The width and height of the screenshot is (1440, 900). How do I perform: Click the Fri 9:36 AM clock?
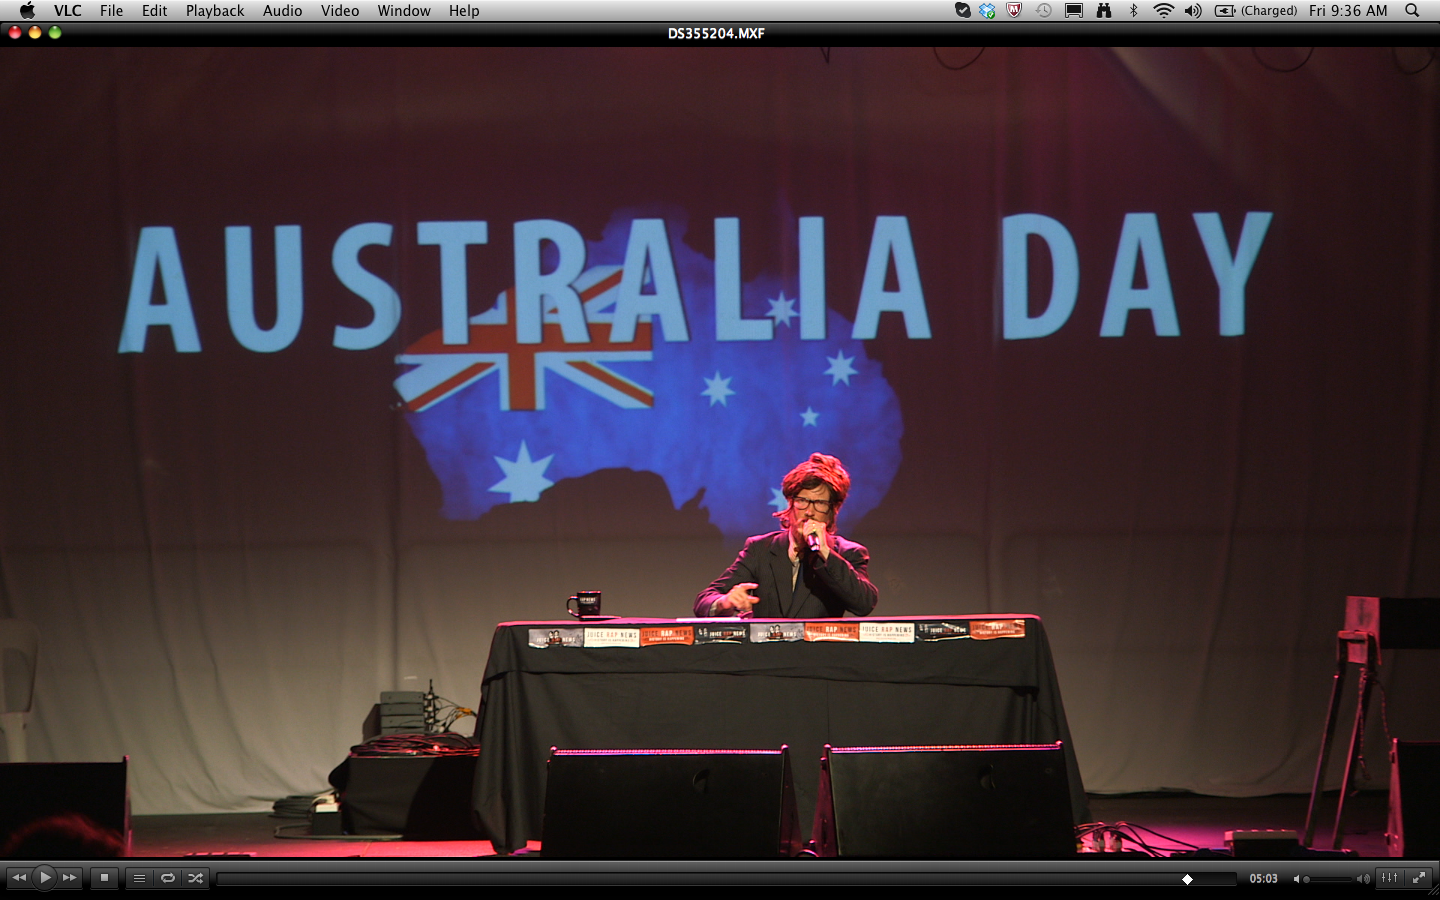coord(1348,11)
